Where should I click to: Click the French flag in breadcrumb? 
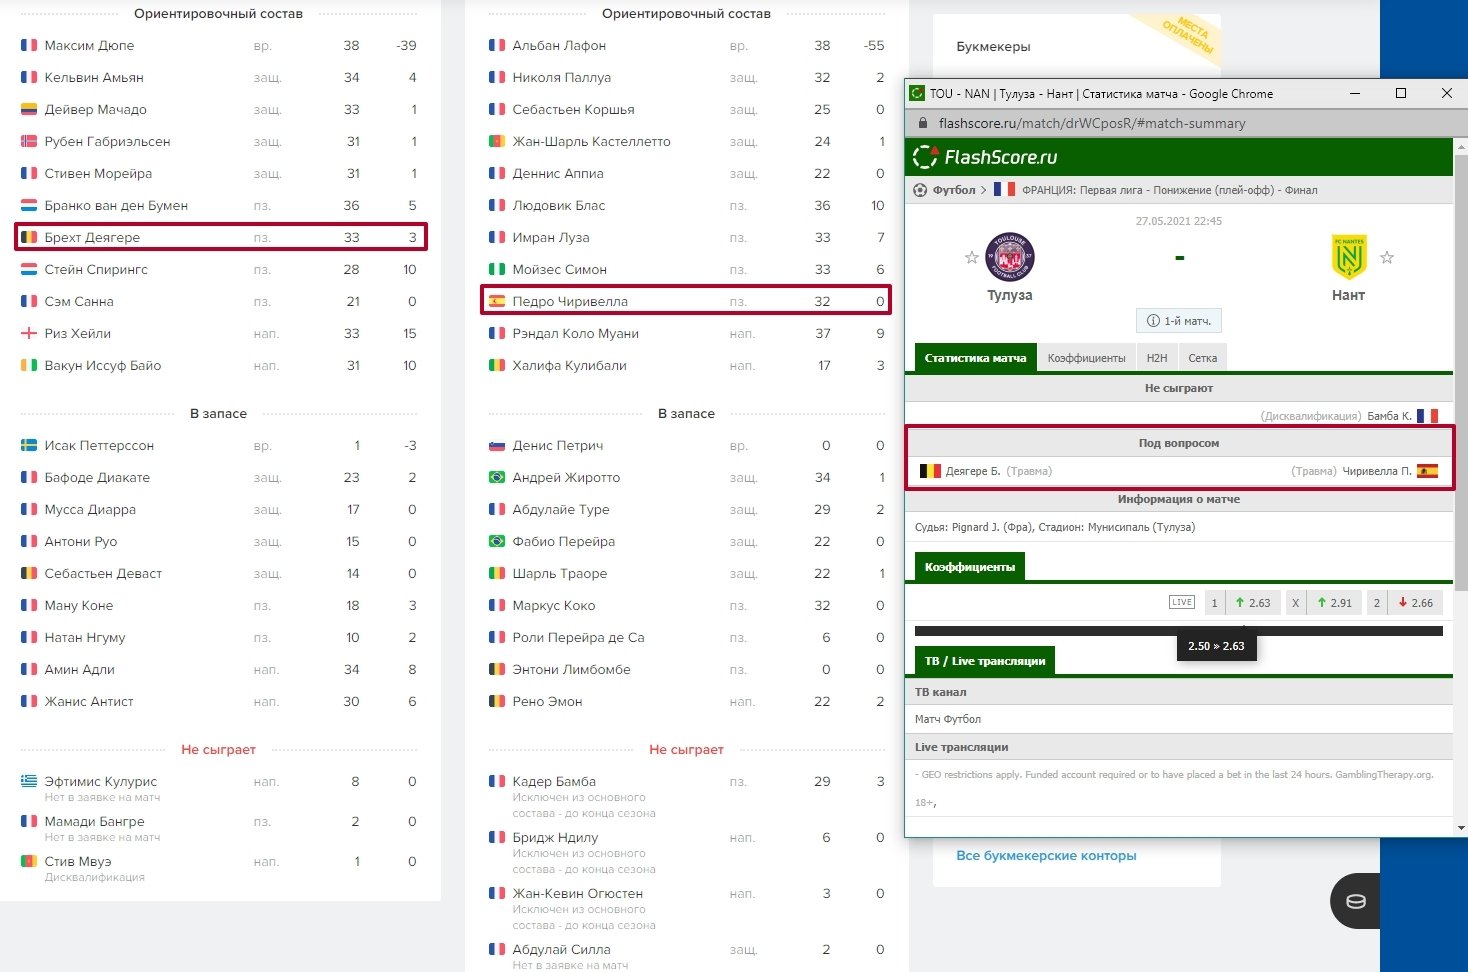(1004, 190)
